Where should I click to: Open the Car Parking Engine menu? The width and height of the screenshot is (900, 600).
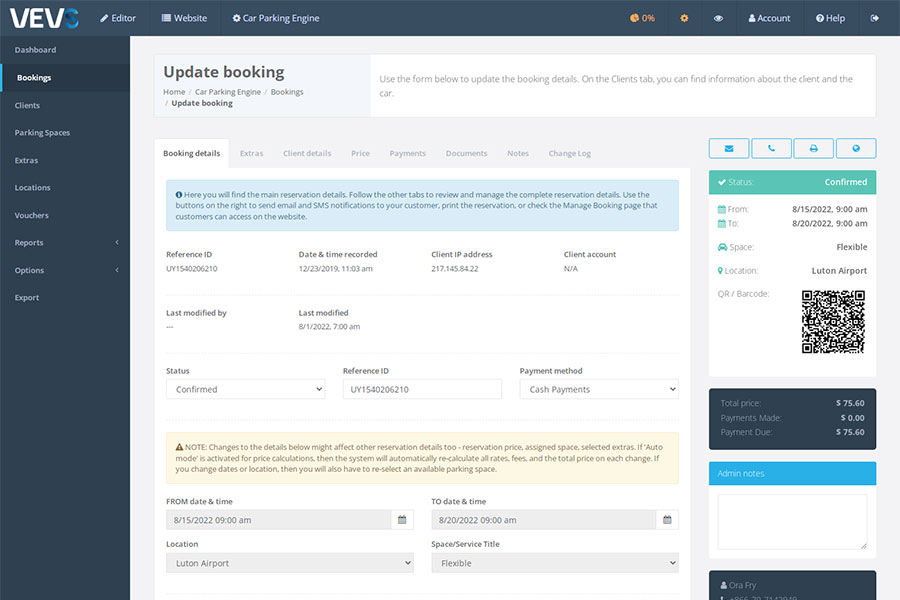click(x=276, y=18)
